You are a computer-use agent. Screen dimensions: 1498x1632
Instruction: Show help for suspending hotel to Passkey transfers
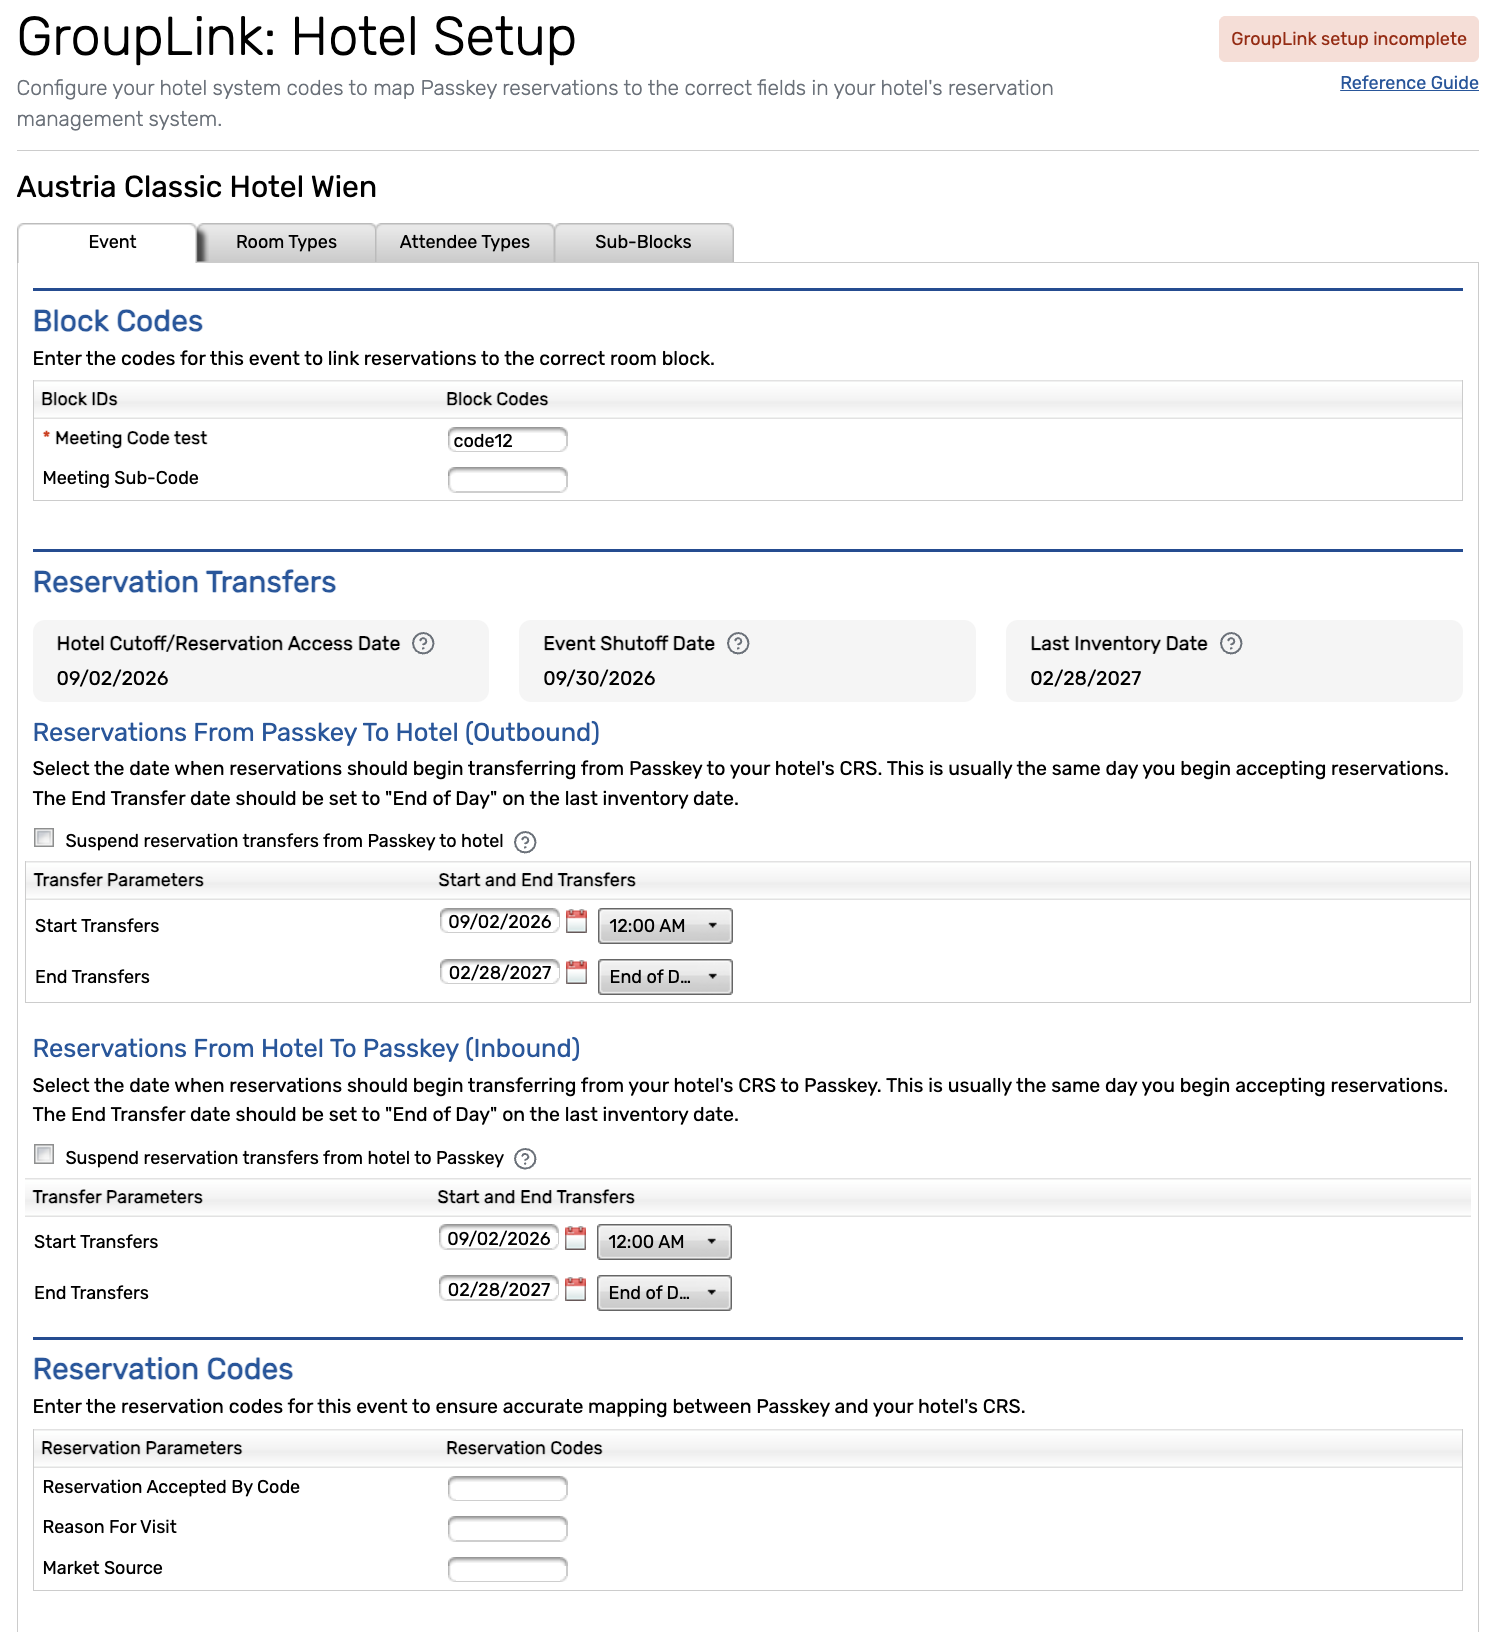point(525,1158)
